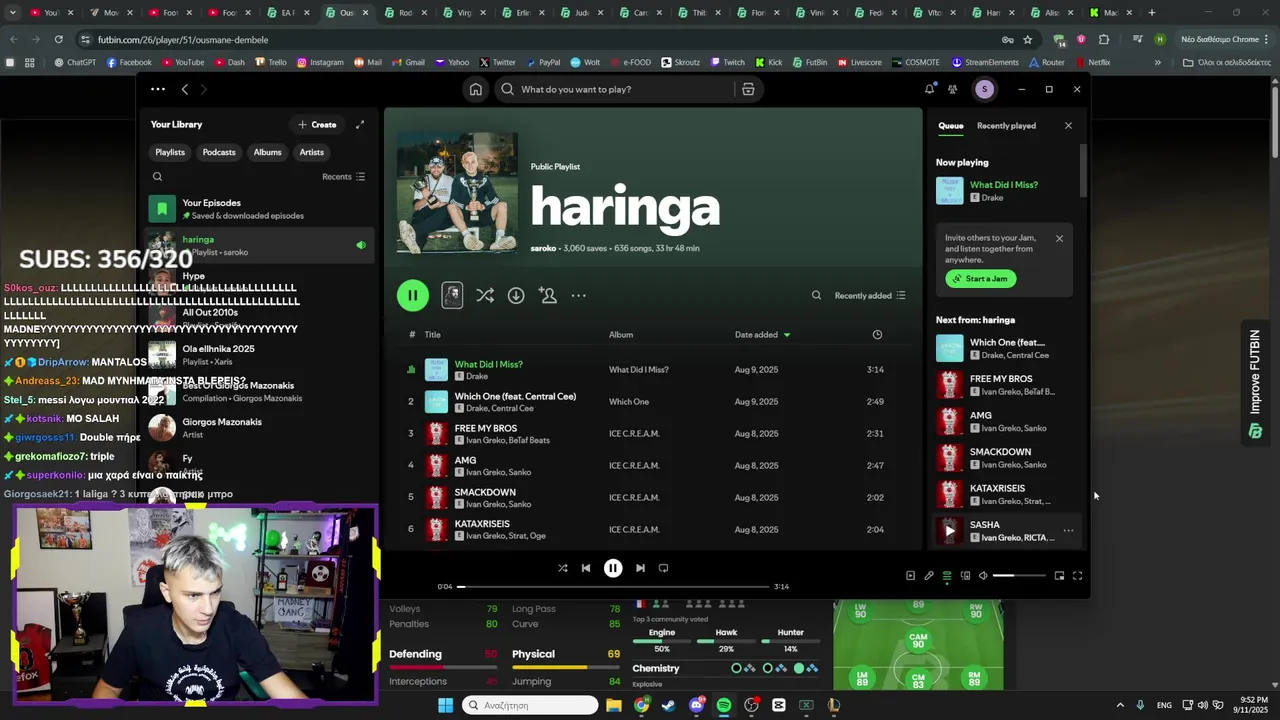The height and width of the screenshot is (720, 1280).
Task: Play SASHA from the queue
Action: (x=950, y=530)
